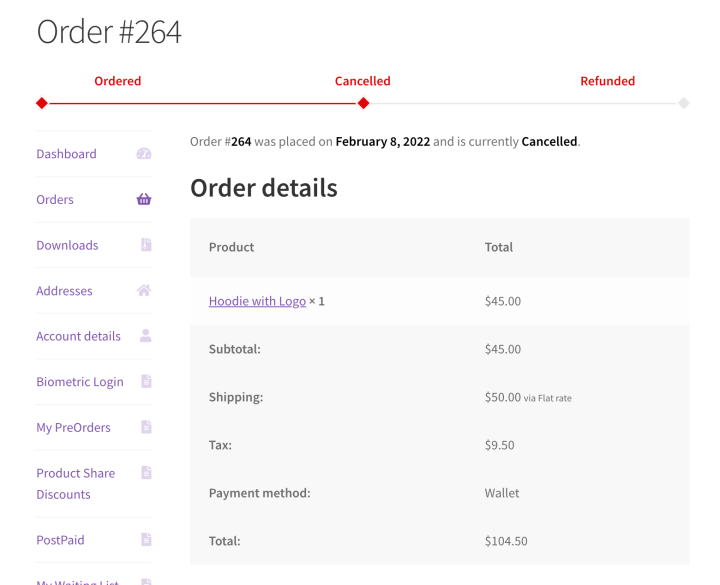Click the Cancelled status label in tracker
This screenshot has height=585, width=720.
[363, 81]
